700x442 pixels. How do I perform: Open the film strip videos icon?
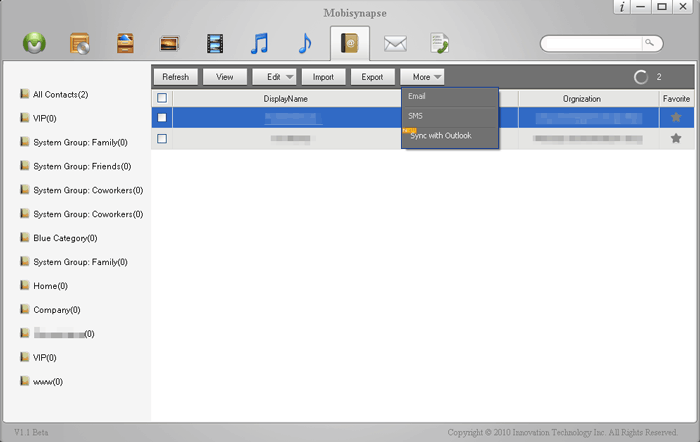point(215,43)
